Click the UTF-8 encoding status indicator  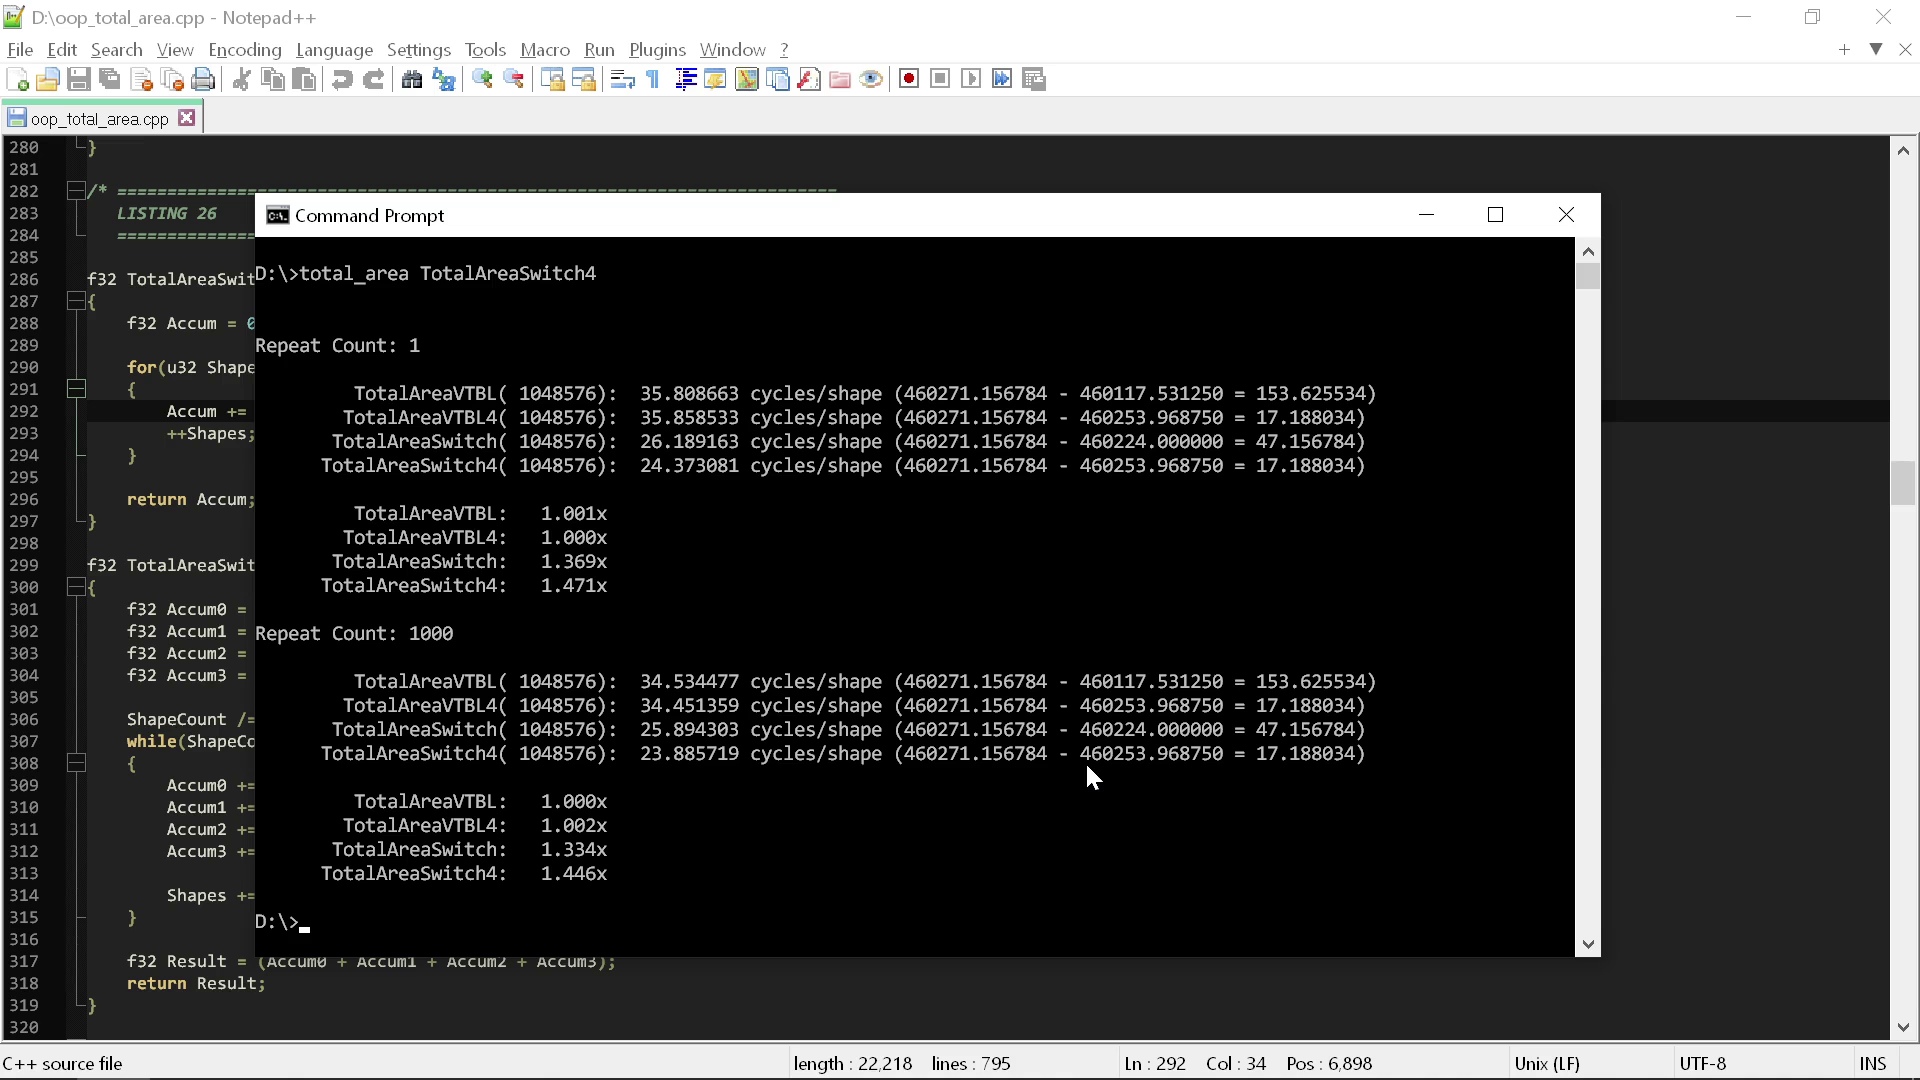click(1704, 1063)
